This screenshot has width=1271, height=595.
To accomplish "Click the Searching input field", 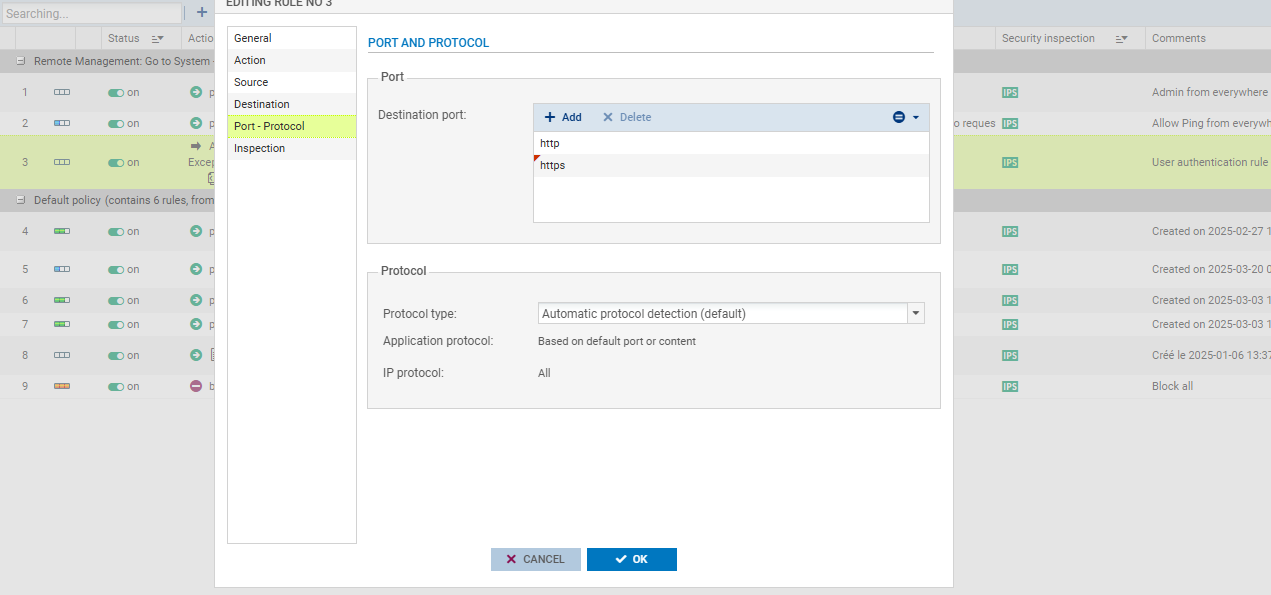I will click(x=91, y=14).
